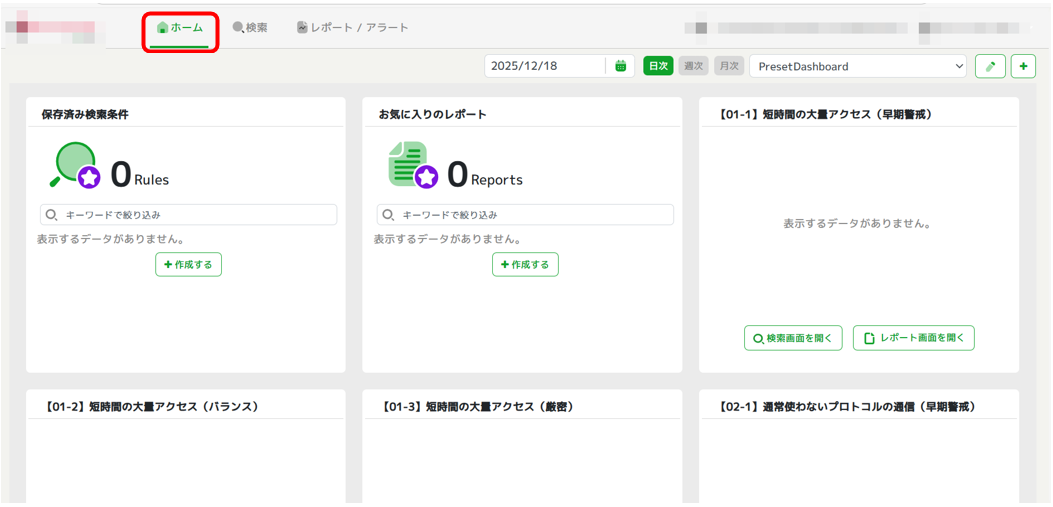The image size is (1053, 507).
Task: Select the 週次 period toggle
Action: coord(694,66)
